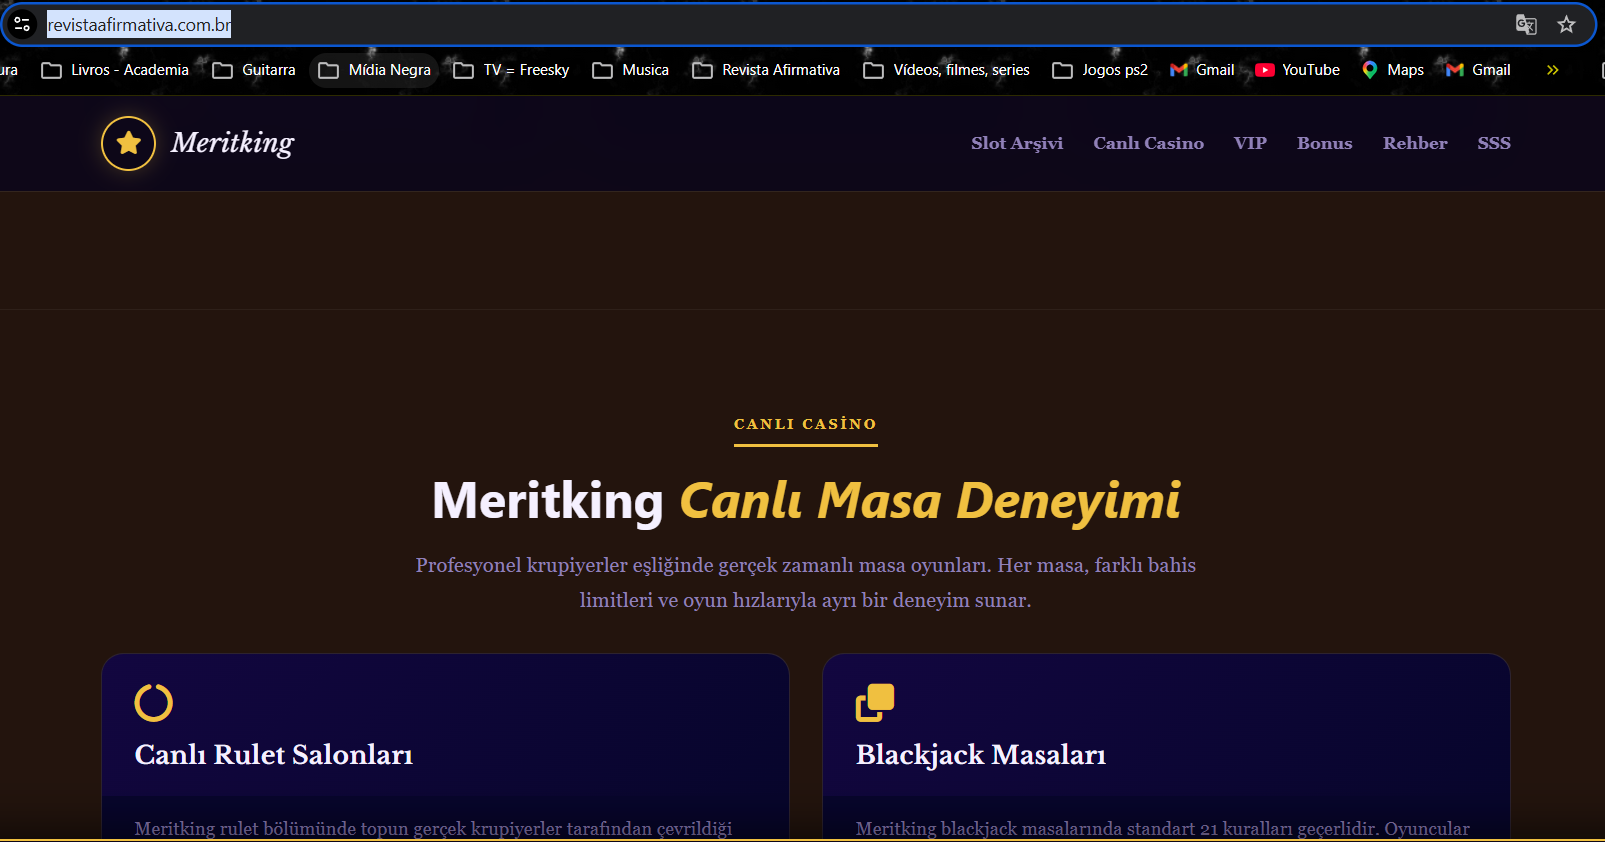Open the Livros - Academia bookmark folder
The image size is (1605, 842).
tap(115, 70)
